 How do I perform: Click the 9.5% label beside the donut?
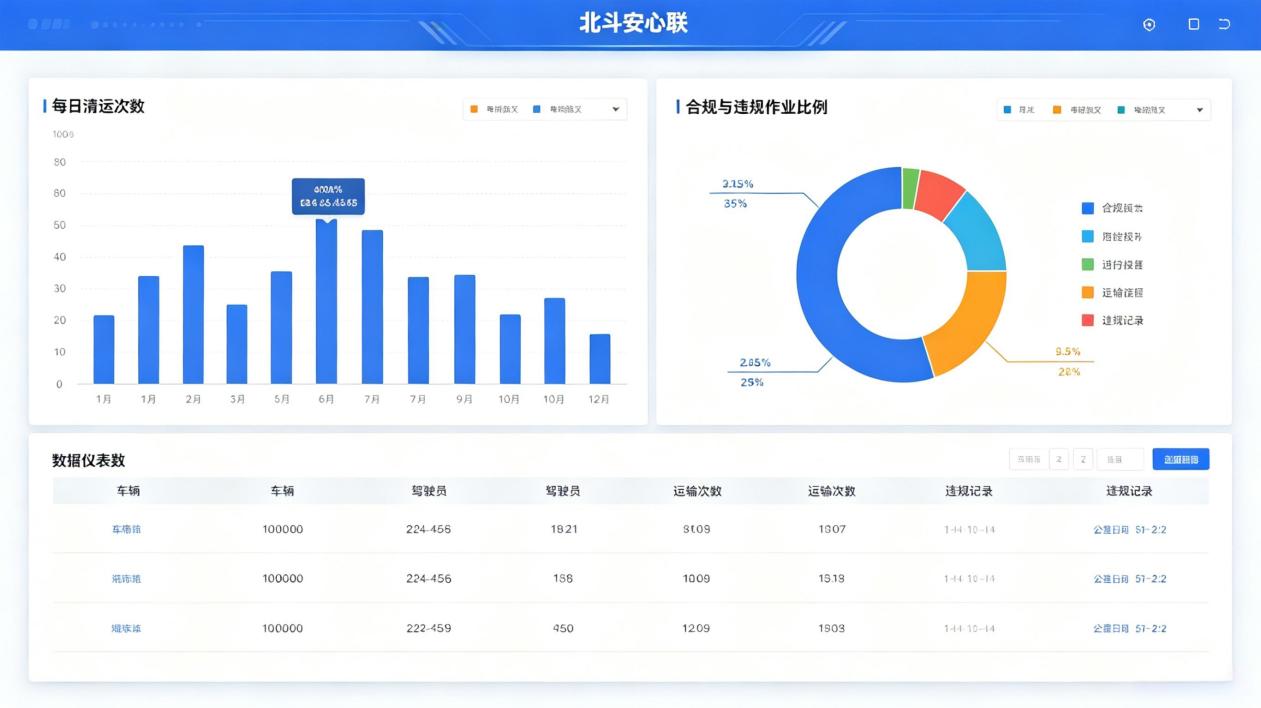pos(1068,352)
